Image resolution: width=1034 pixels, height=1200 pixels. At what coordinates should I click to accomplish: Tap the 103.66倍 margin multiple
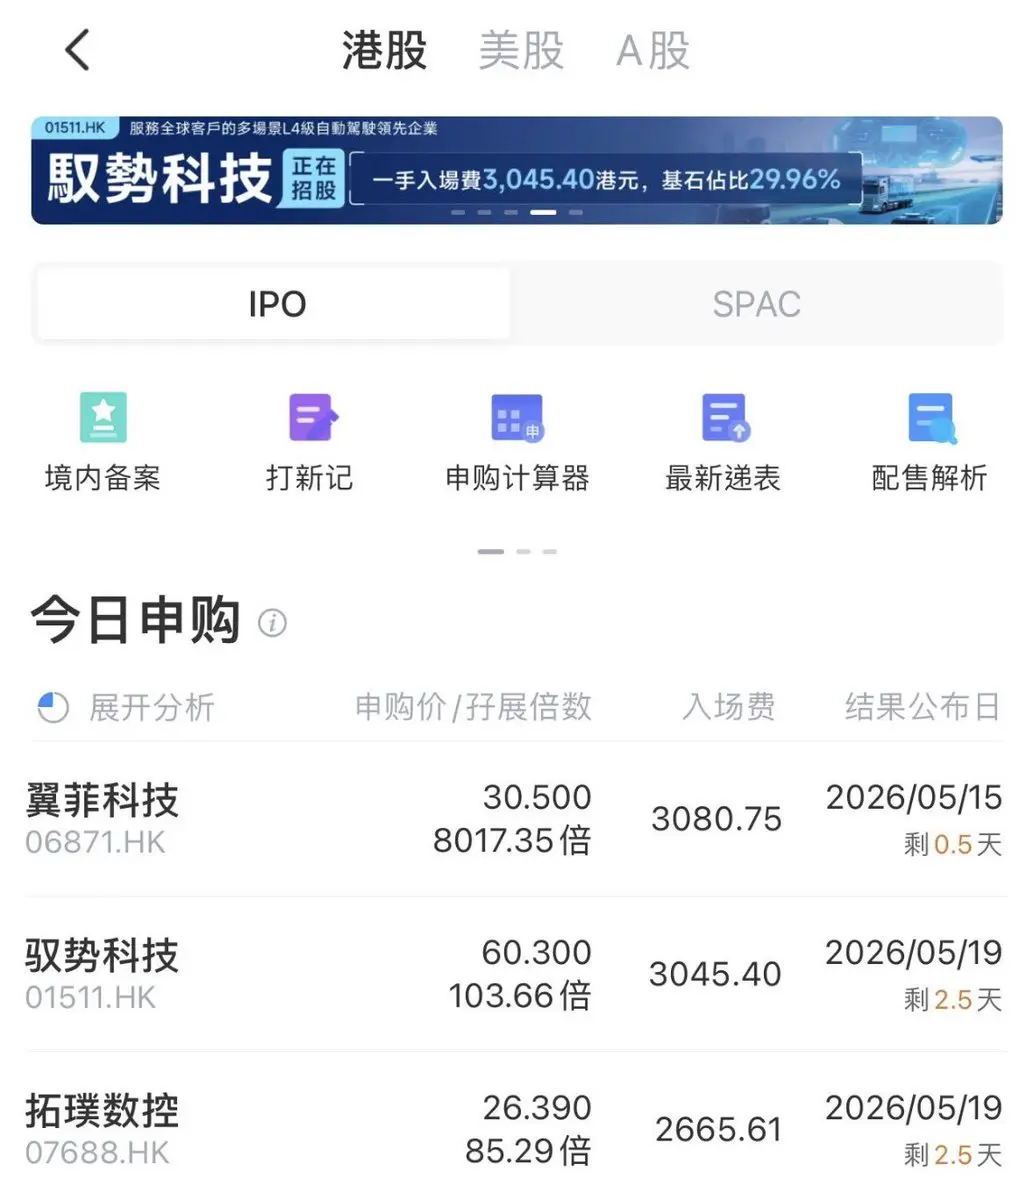(x=520, y=995)
